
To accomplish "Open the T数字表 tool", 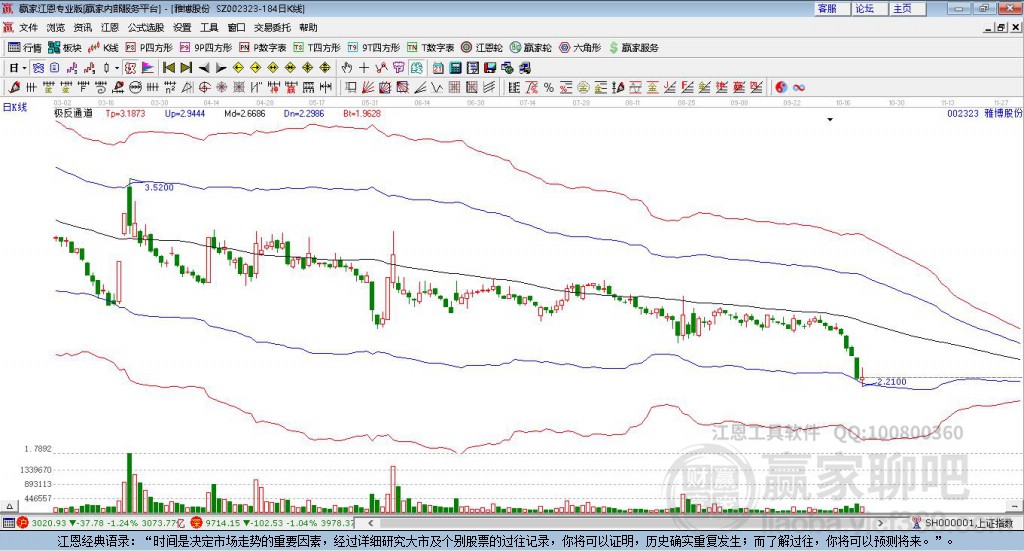I will point(430,48).
